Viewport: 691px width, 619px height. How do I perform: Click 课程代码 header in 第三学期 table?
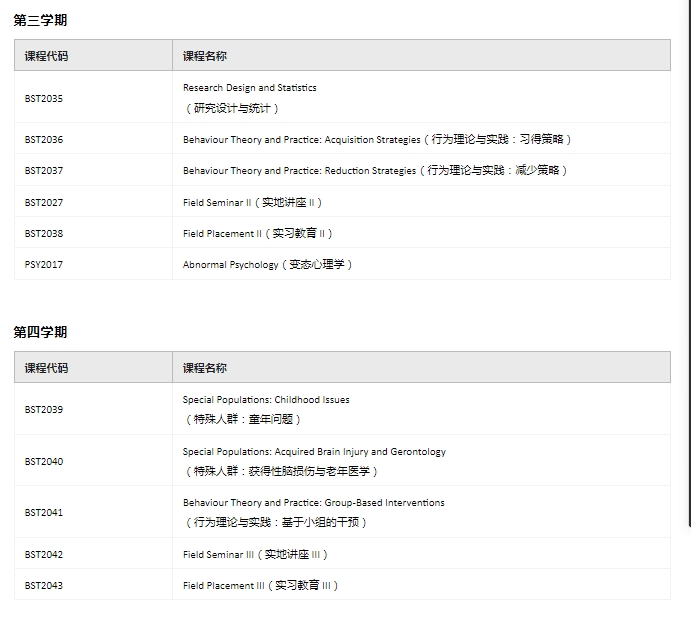tap(46, 56)
